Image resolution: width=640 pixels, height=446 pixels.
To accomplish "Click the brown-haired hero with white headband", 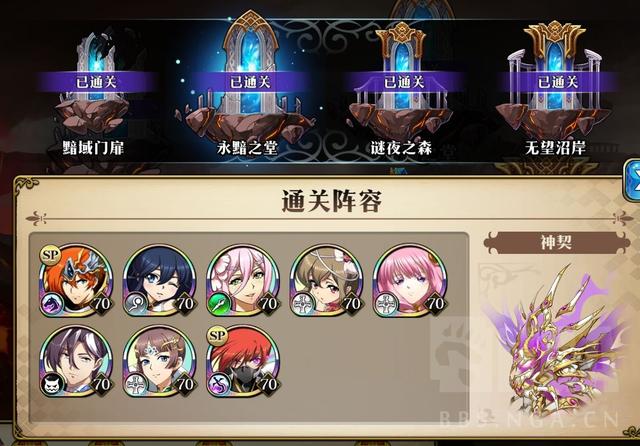I will [327, 280].
